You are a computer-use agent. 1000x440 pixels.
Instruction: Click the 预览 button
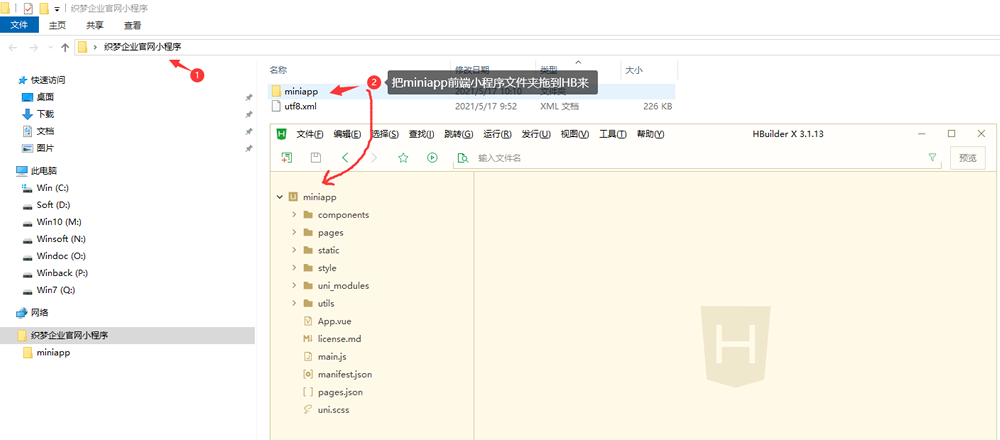coord(967,158)
